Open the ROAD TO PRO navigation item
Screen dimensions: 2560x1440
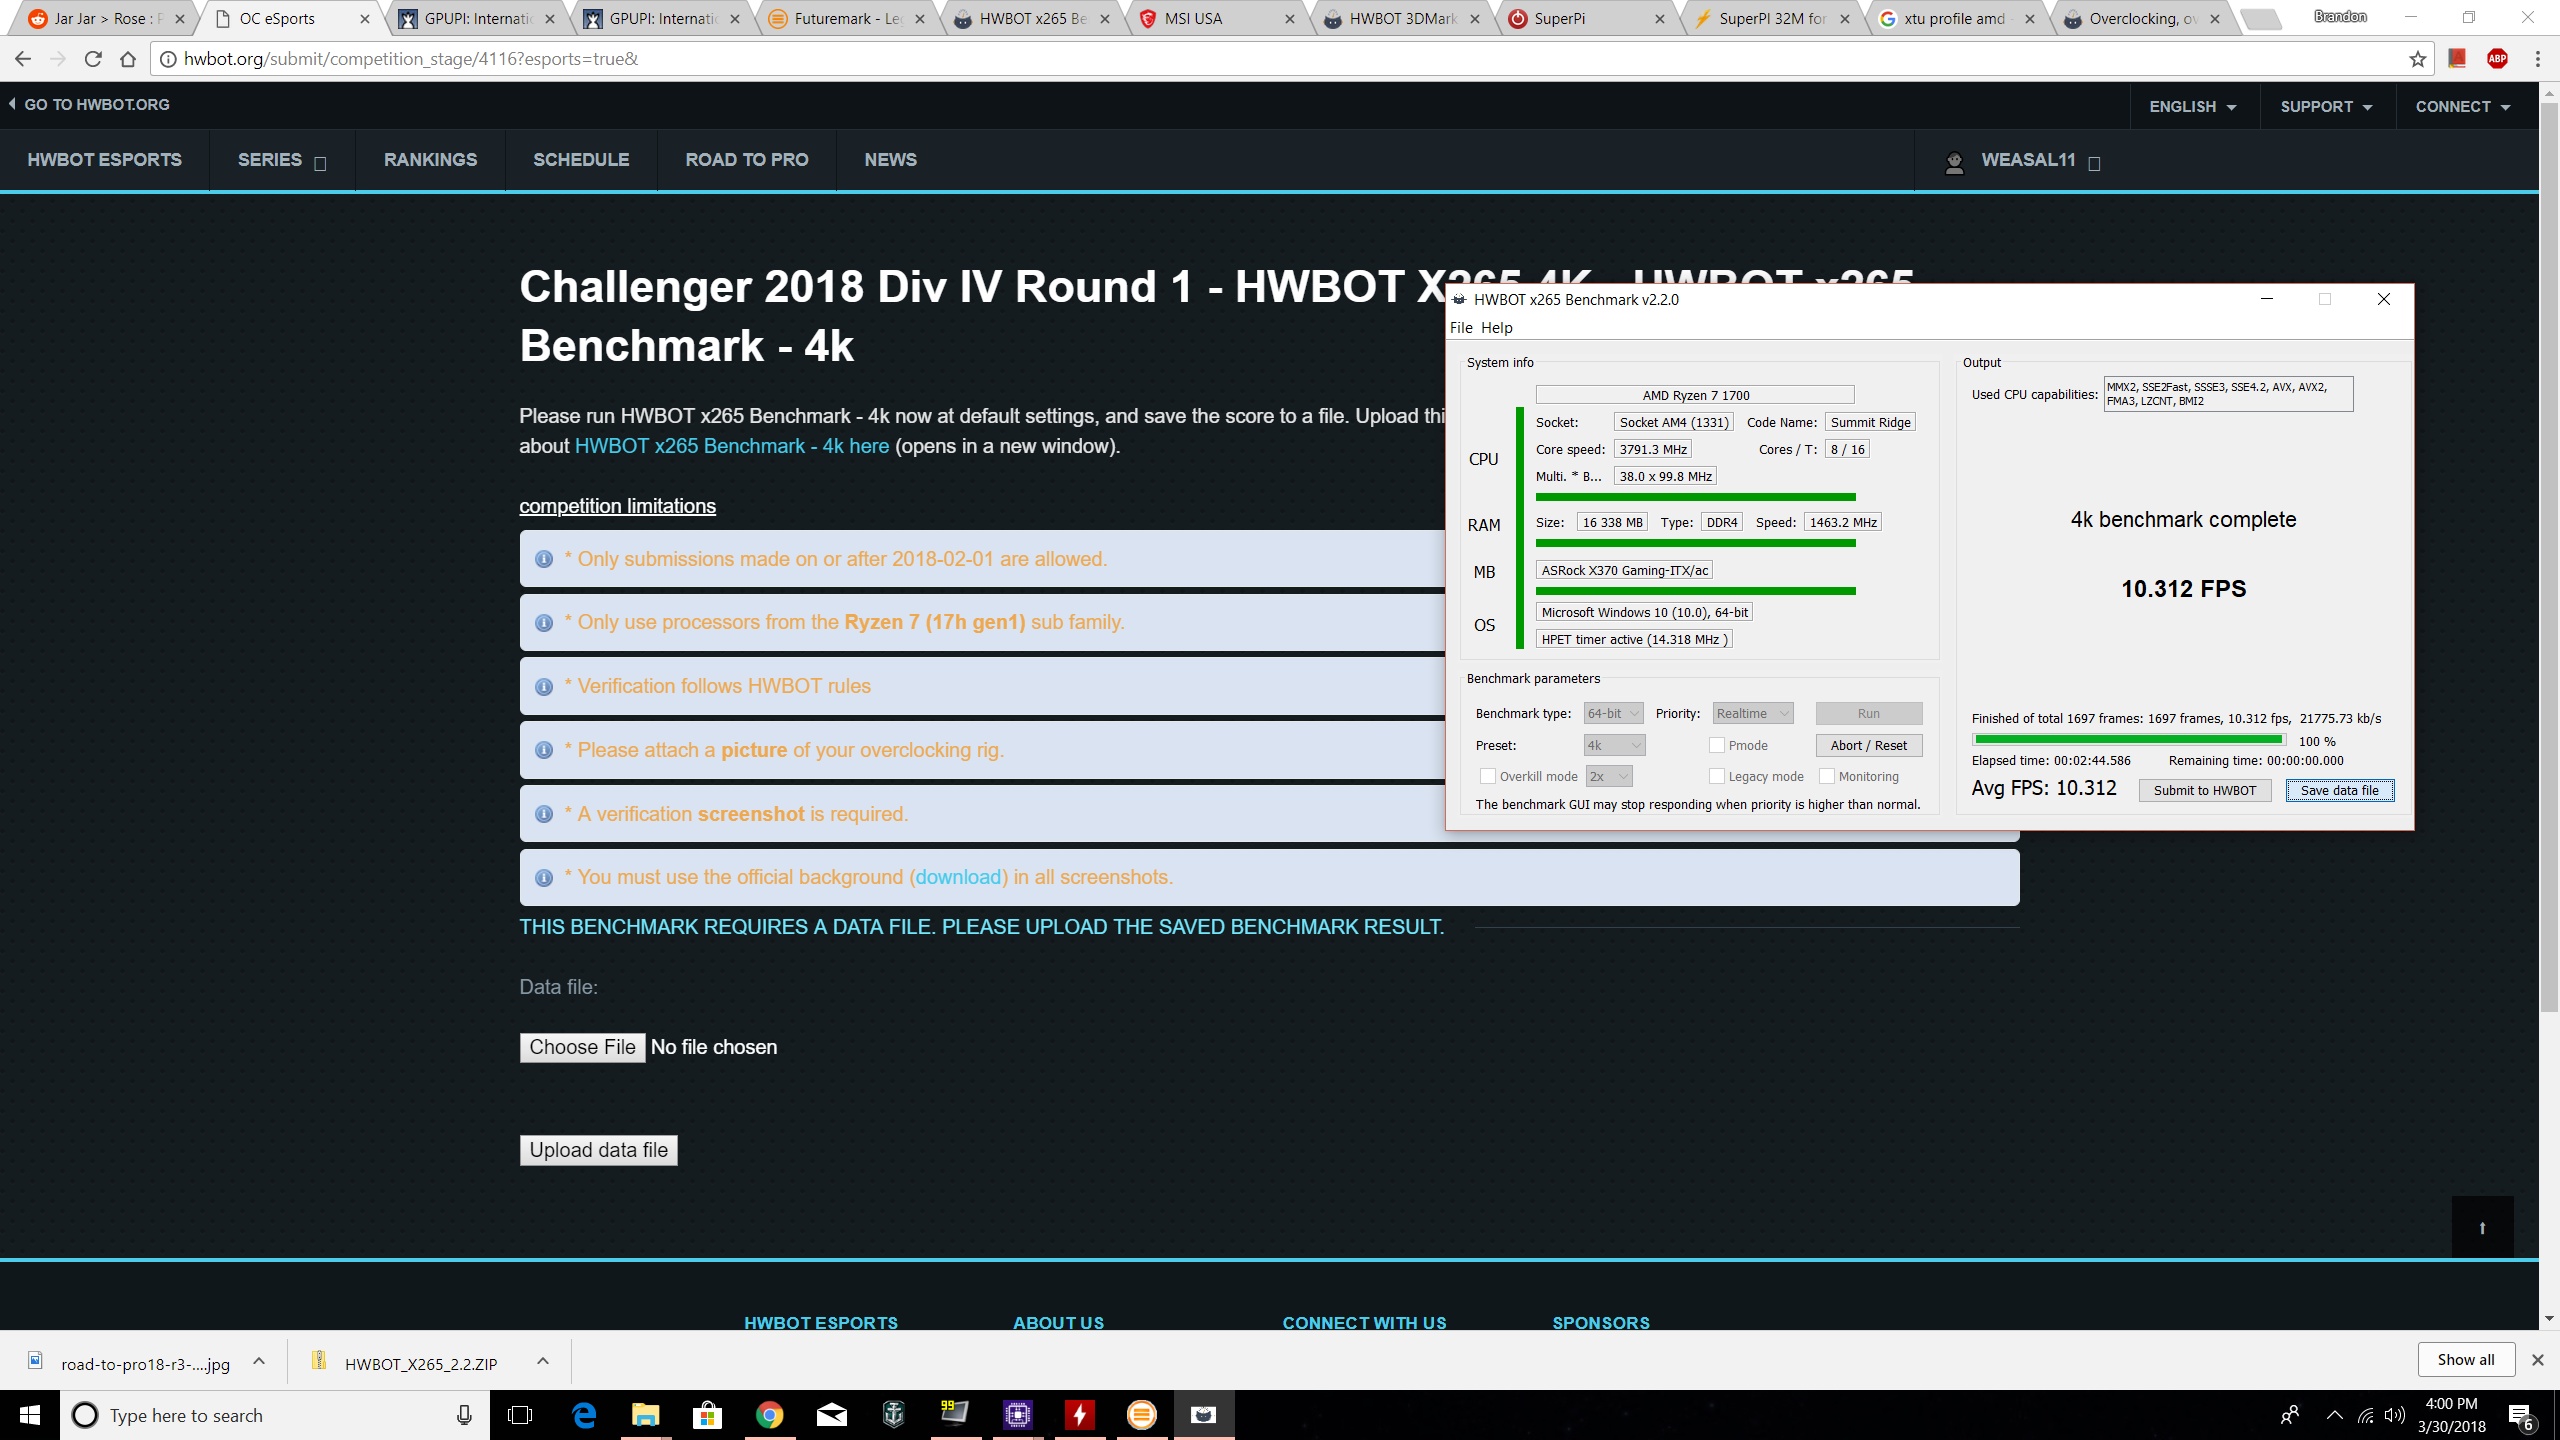click(x=747, y=161)
